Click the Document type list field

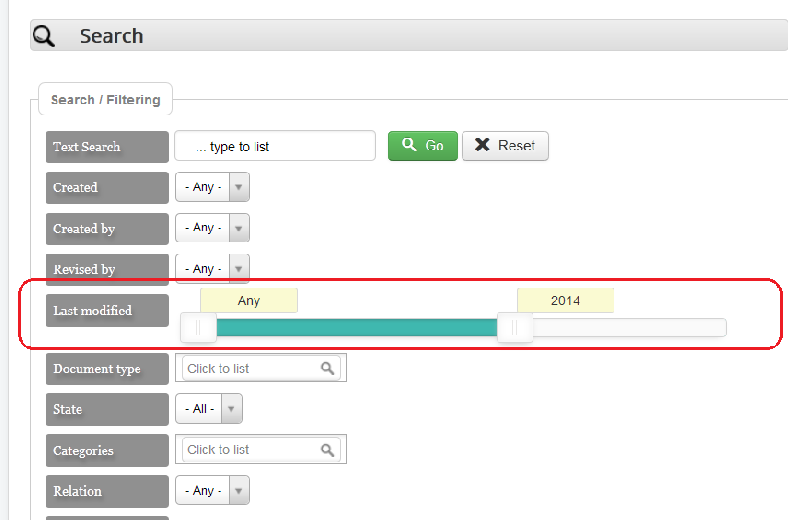(261, 368)
